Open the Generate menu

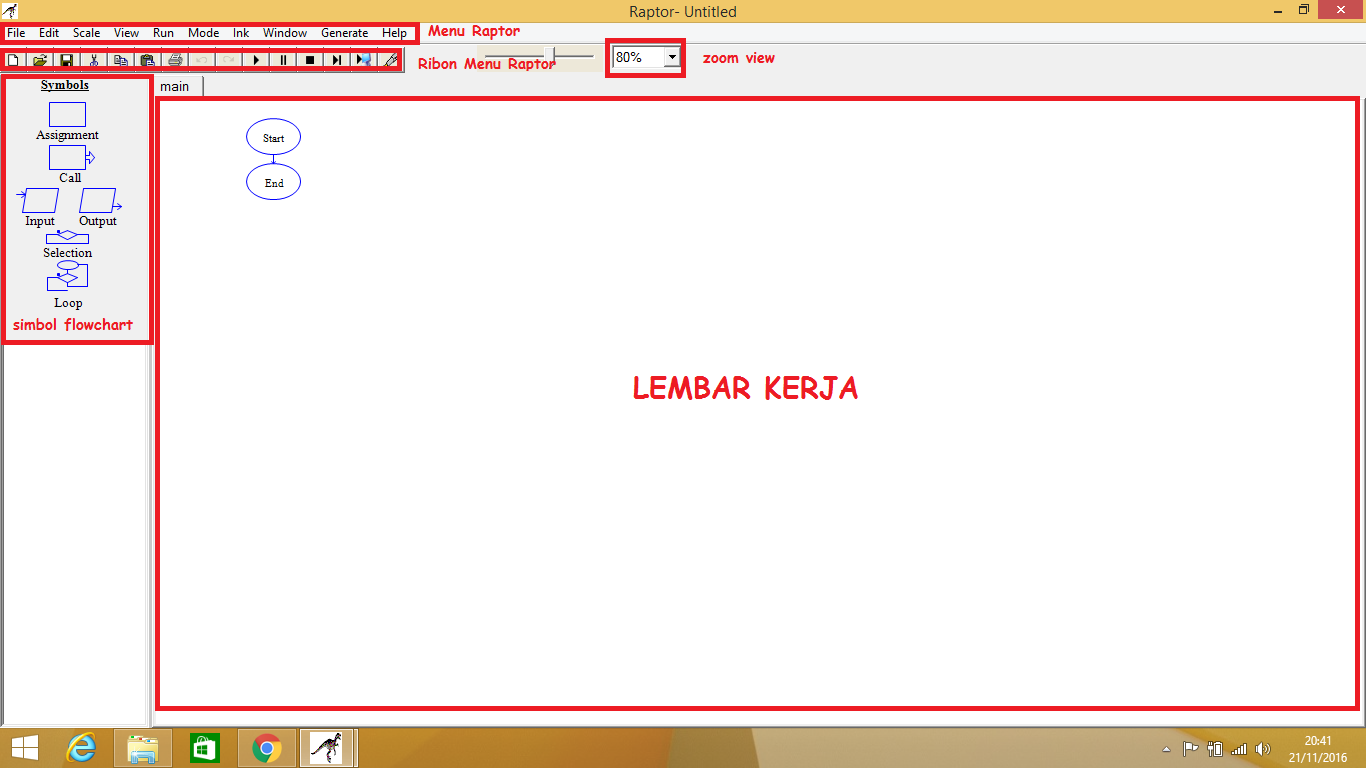tap(344, 33)
